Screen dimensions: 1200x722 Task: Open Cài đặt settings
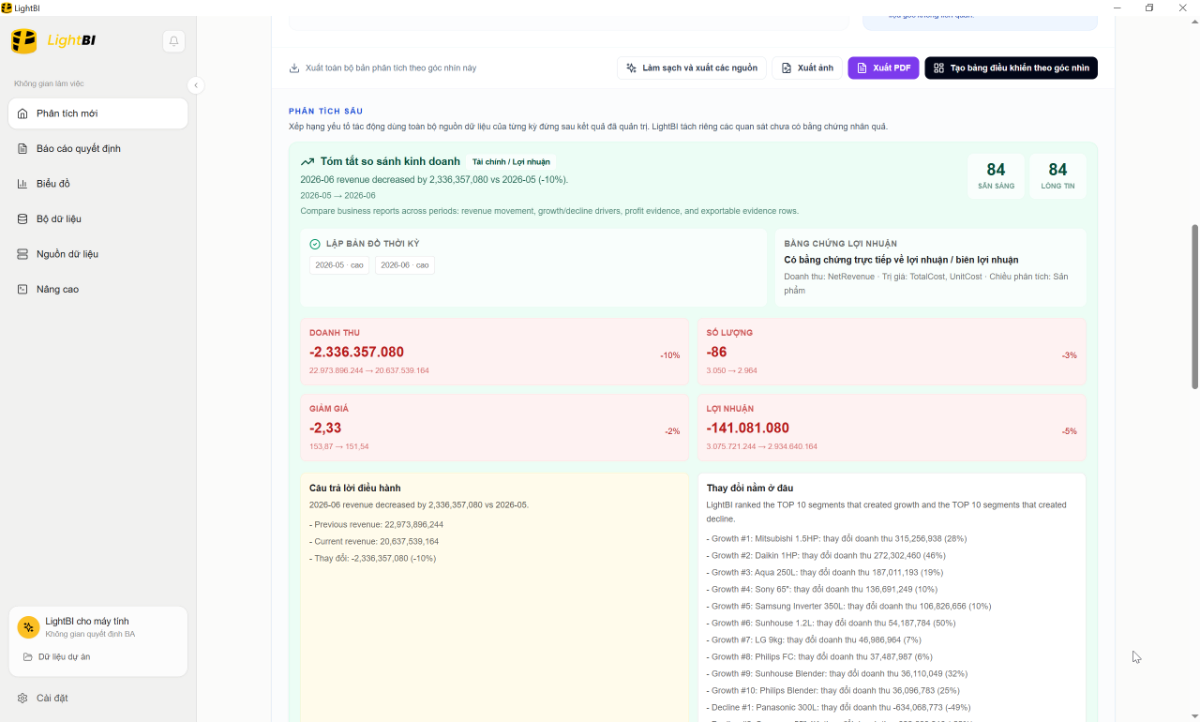click(x=98, y=698)
